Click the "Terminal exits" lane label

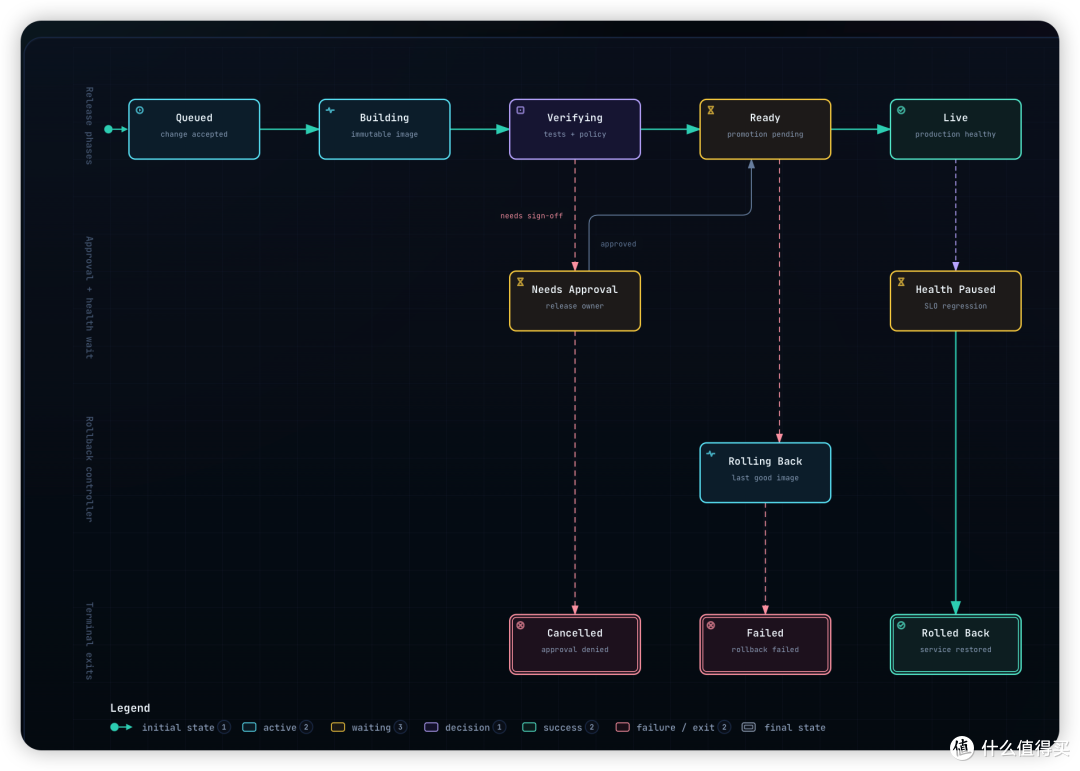pyautogui.click(x=90, y=641)
